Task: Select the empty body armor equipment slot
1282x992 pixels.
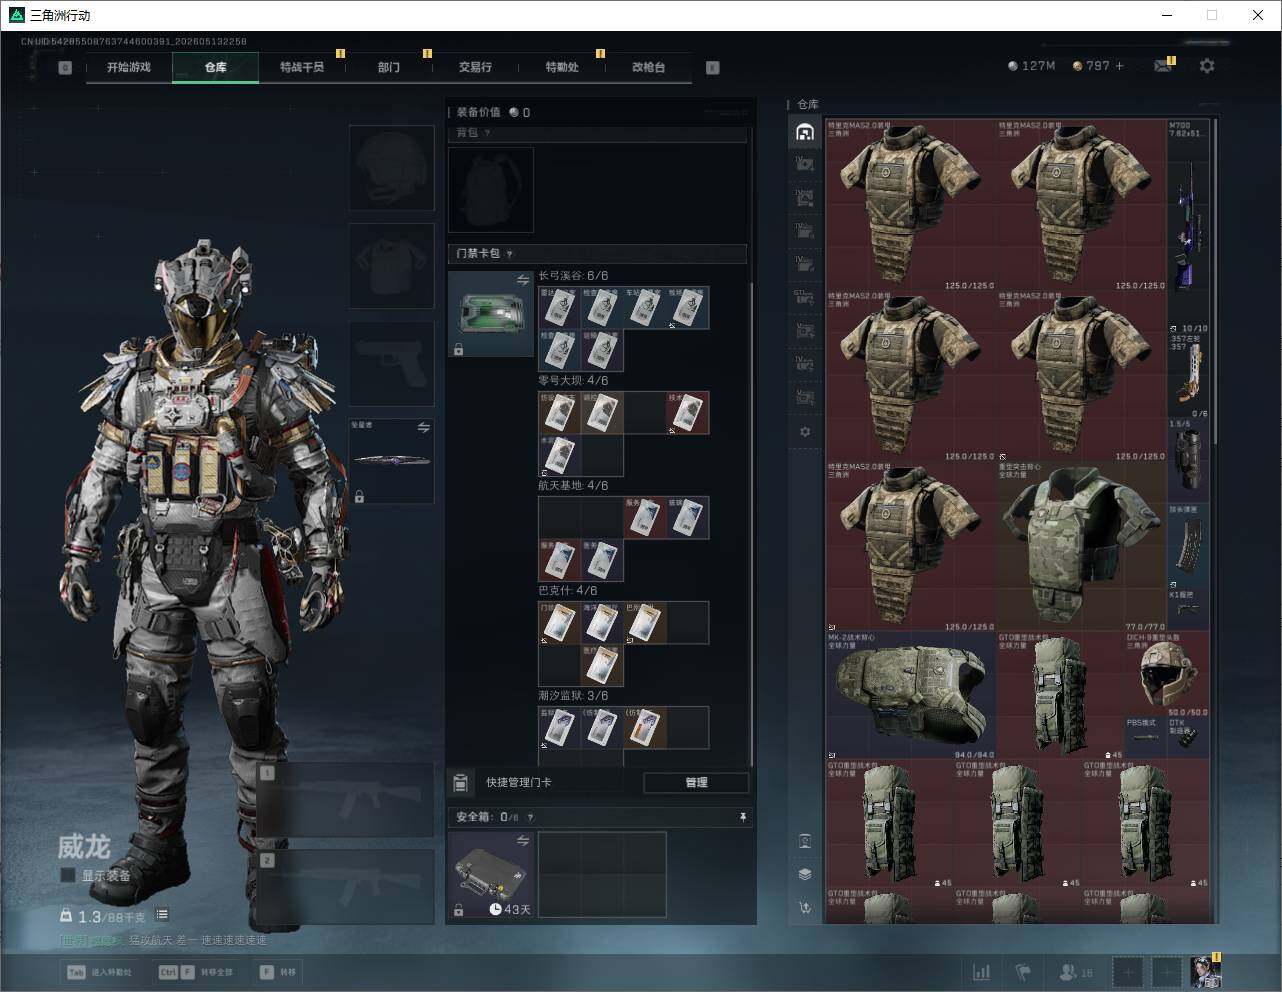Action: [x=392, y=265]
